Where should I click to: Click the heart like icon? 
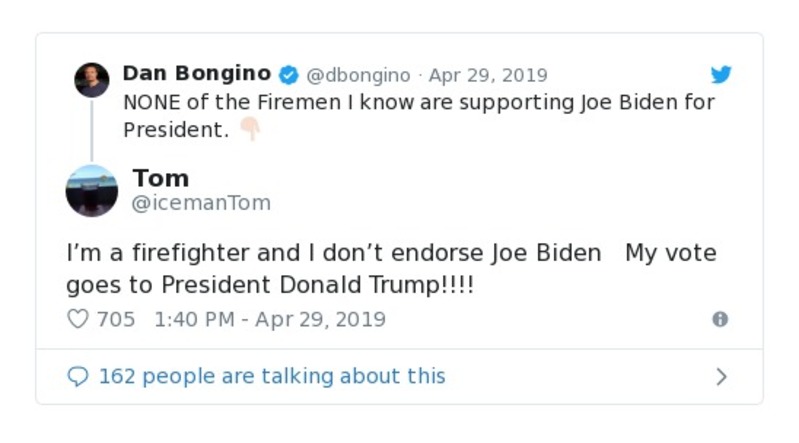tap(77, 319)
